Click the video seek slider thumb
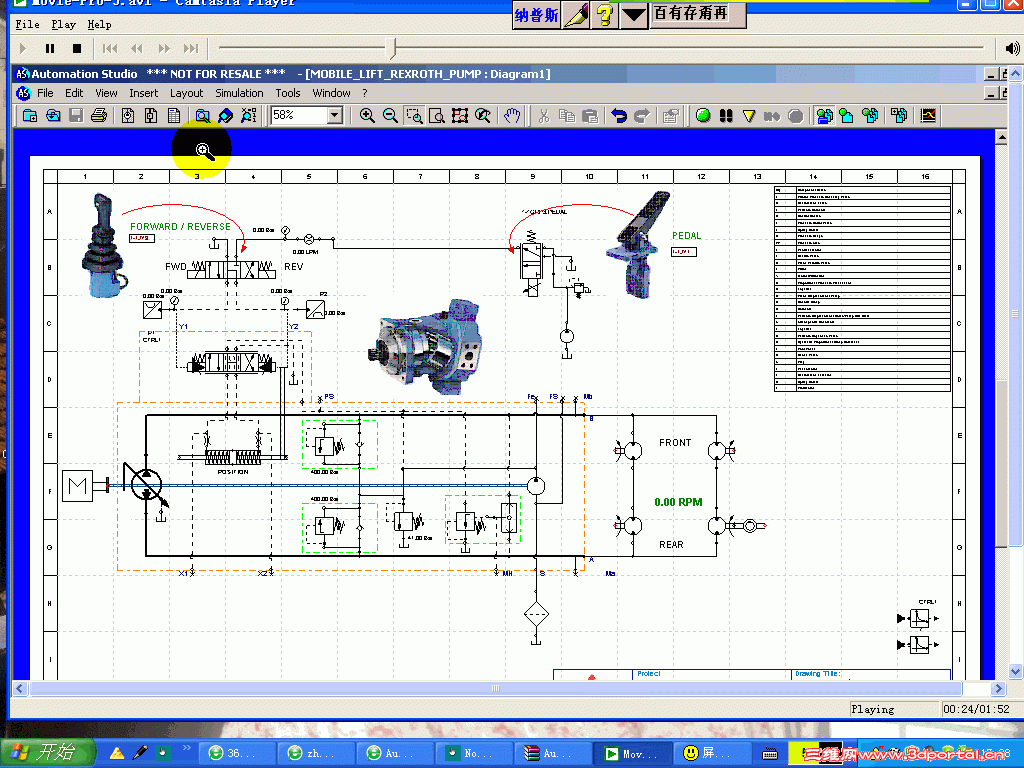1024x768 pixels. click(x=391, y=48)
